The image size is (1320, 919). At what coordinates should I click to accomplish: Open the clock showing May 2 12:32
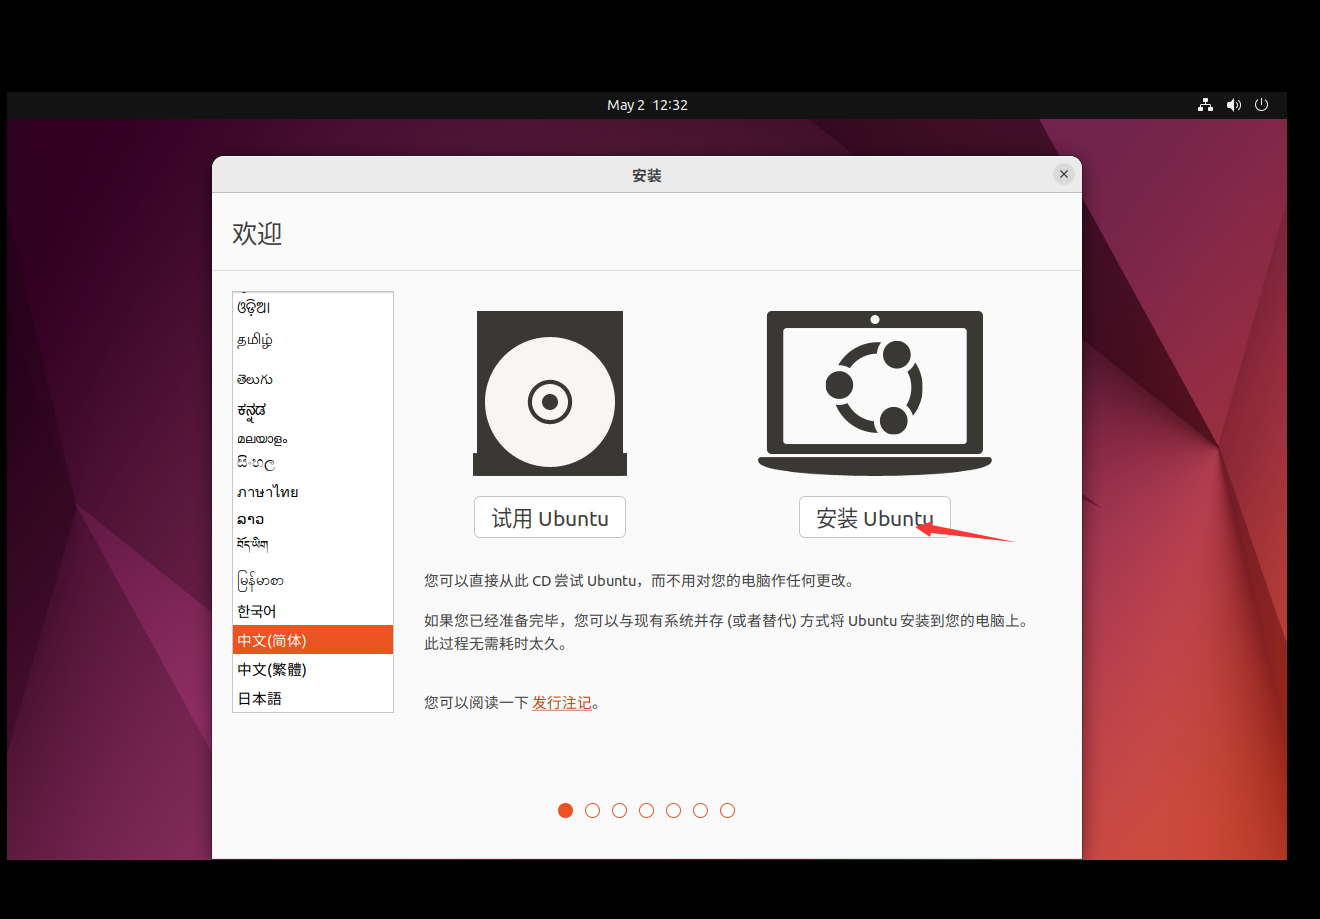coord(647,105)
